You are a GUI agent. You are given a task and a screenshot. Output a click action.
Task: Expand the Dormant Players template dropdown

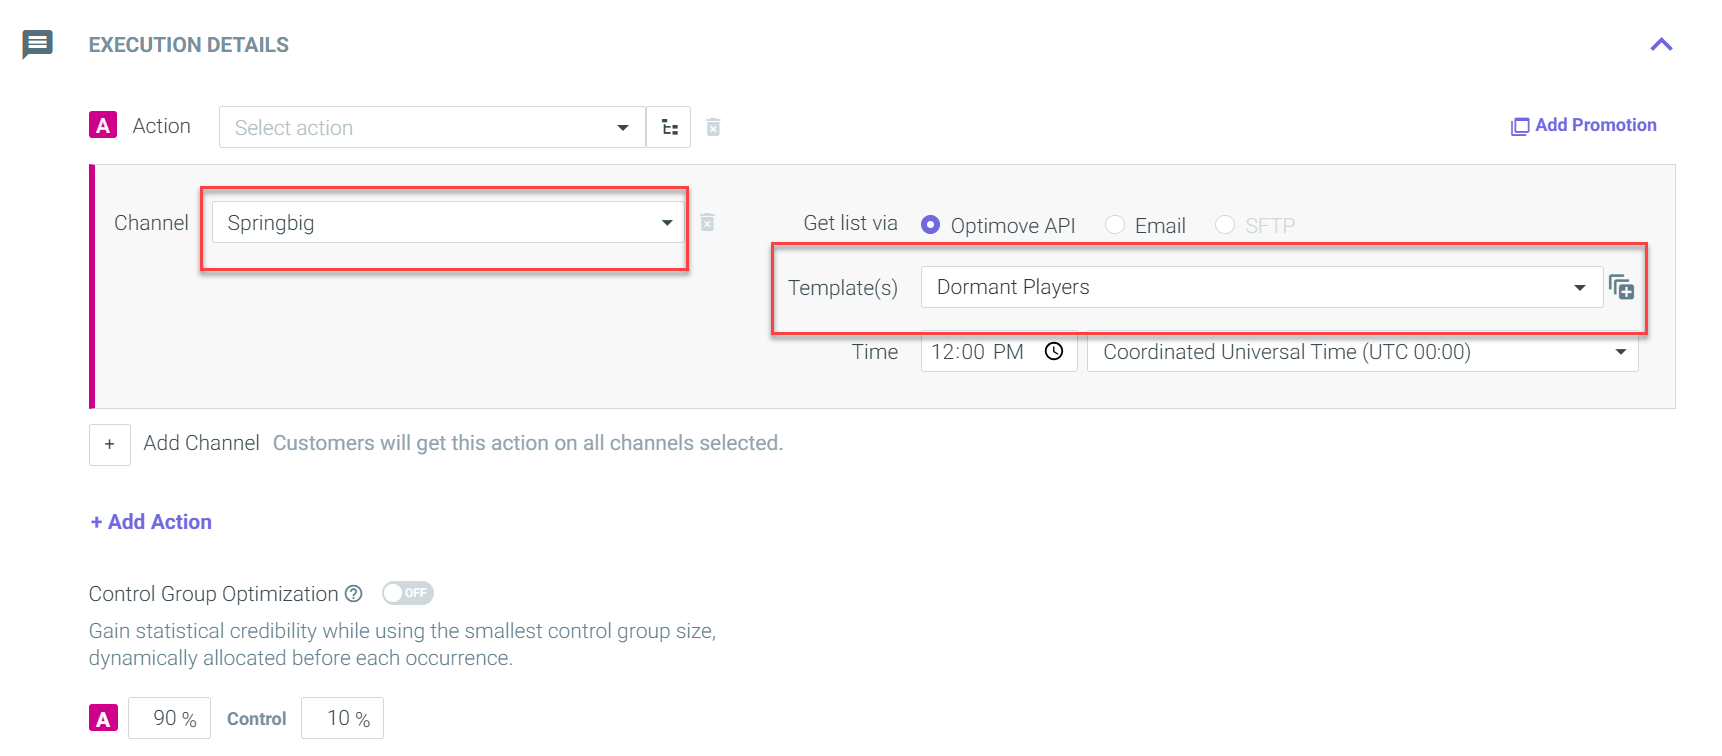click(x=1262, y=287)
